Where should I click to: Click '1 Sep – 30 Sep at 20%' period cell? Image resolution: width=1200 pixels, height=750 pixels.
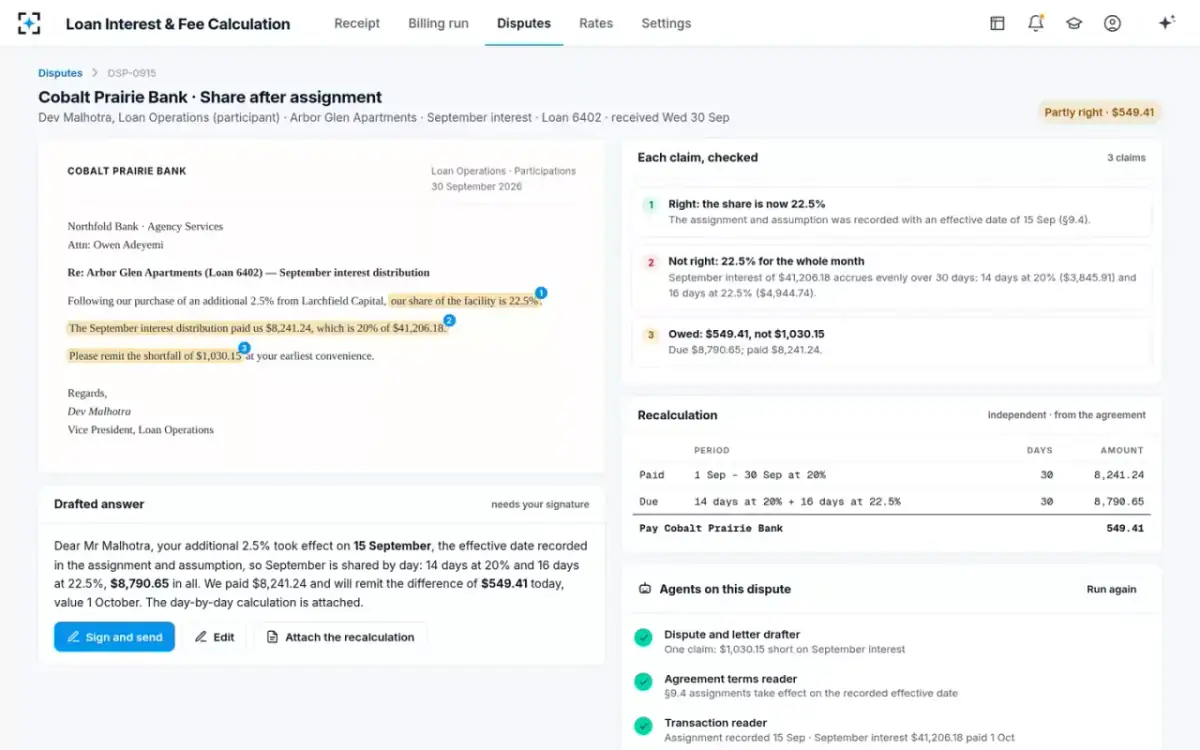click(x=760, y=475)
